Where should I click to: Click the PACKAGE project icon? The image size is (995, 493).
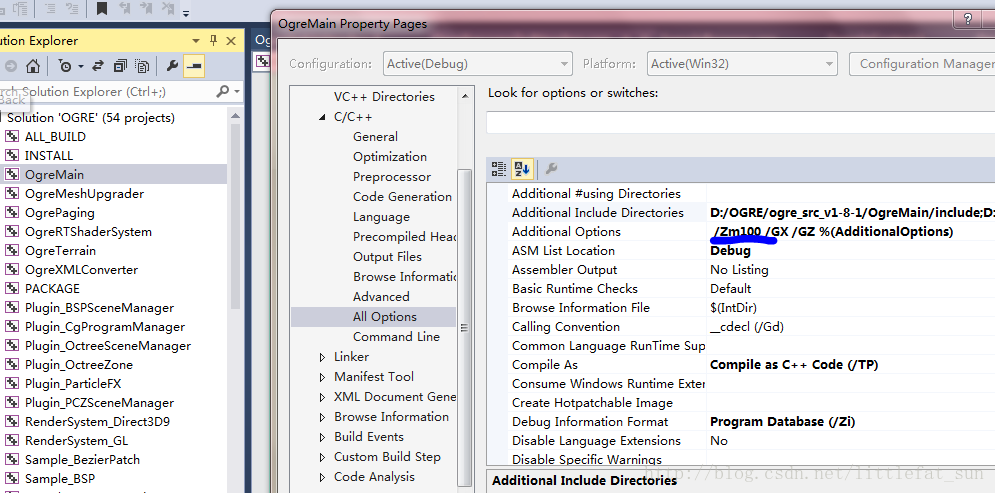12,289
